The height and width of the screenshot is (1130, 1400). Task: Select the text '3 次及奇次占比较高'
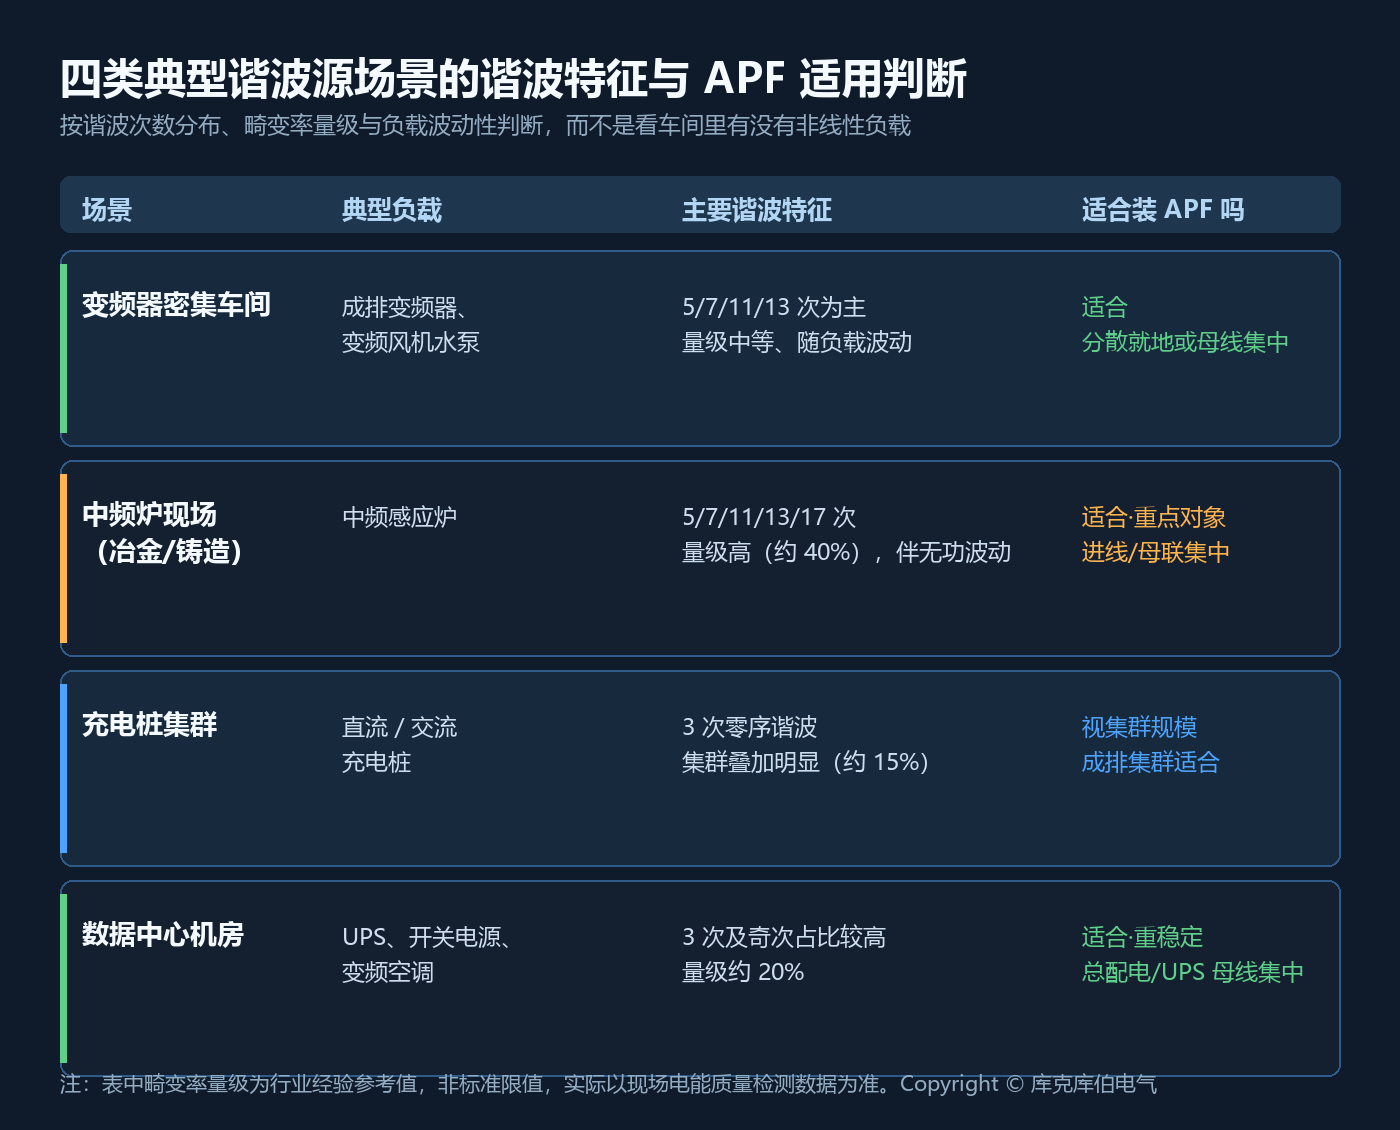784,937
